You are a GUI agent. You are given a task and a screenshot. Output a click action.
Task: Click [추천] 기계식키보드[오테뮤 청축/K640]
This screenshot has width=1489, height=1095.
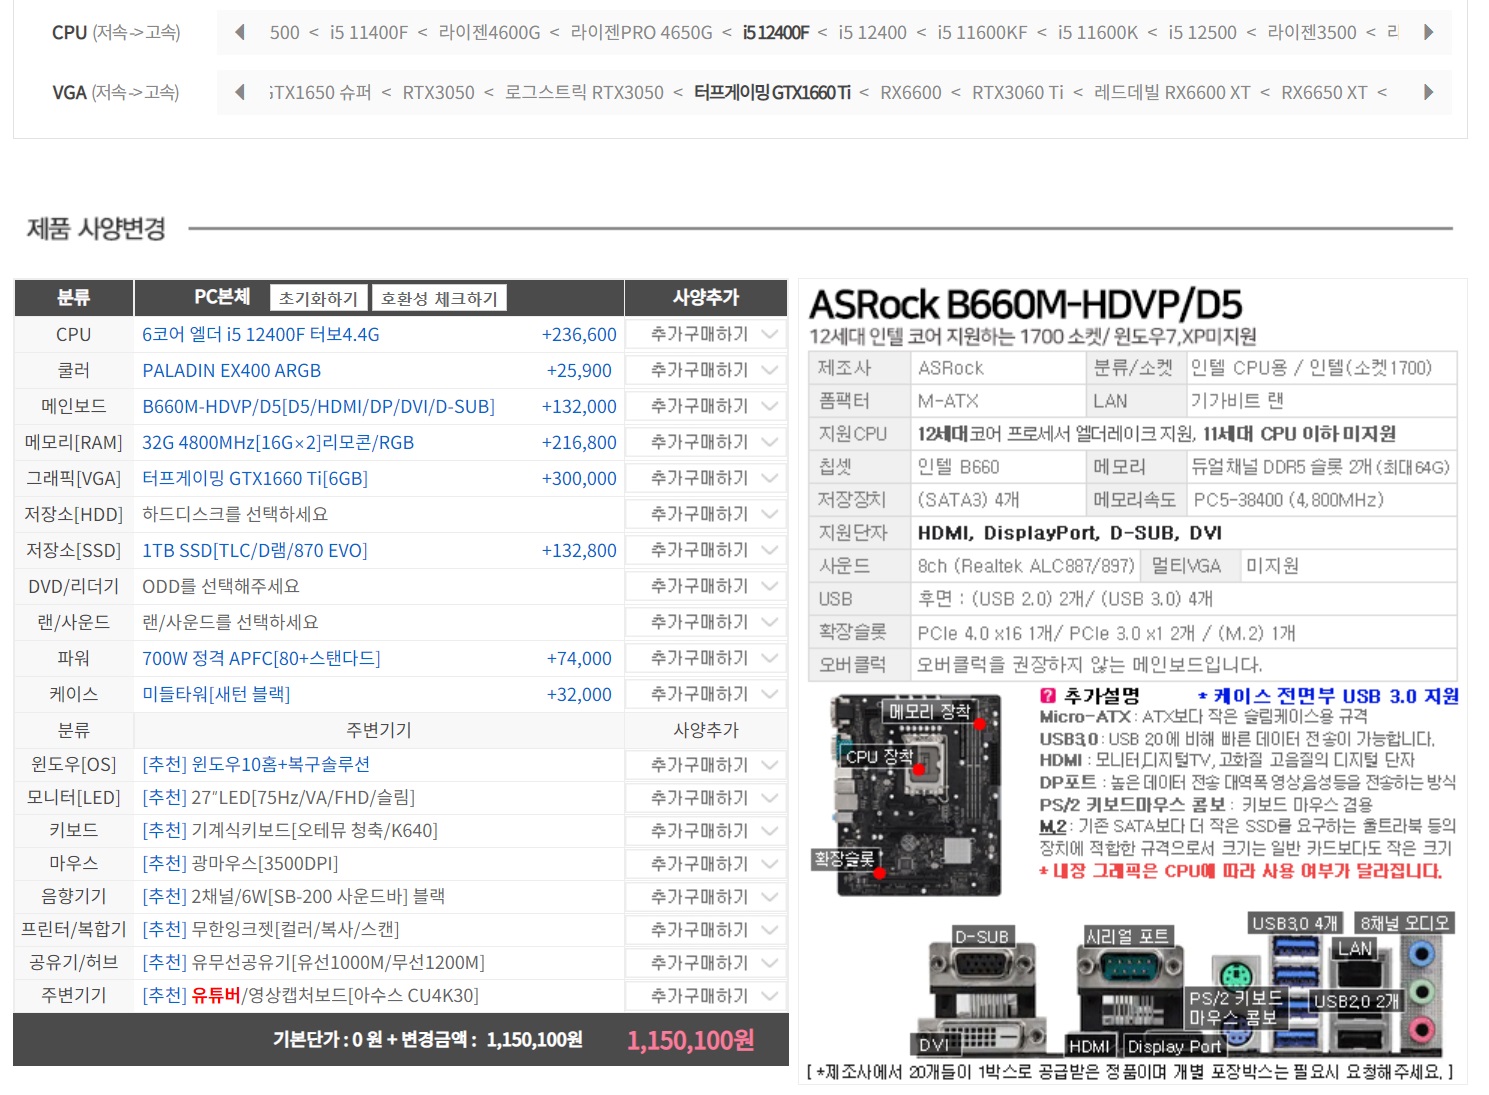tap(290, 831)
